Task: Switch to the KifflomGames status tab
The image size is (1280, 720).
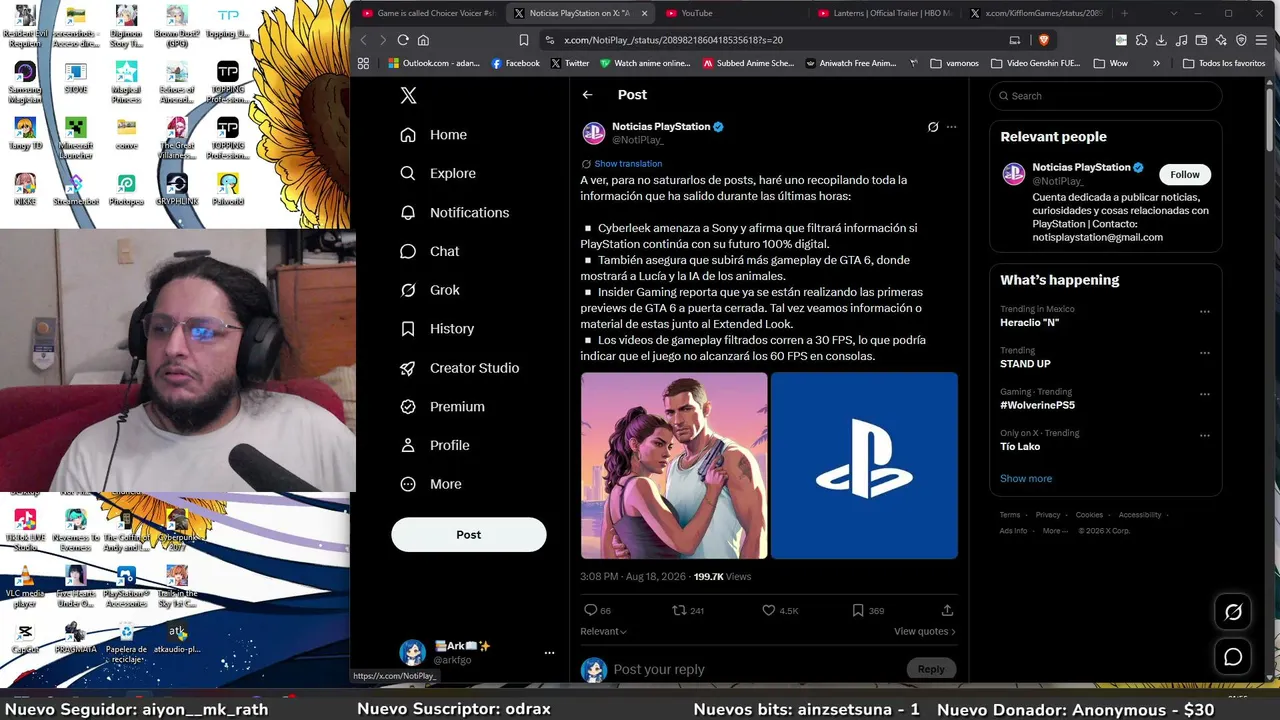Action: pos(1035,13)
